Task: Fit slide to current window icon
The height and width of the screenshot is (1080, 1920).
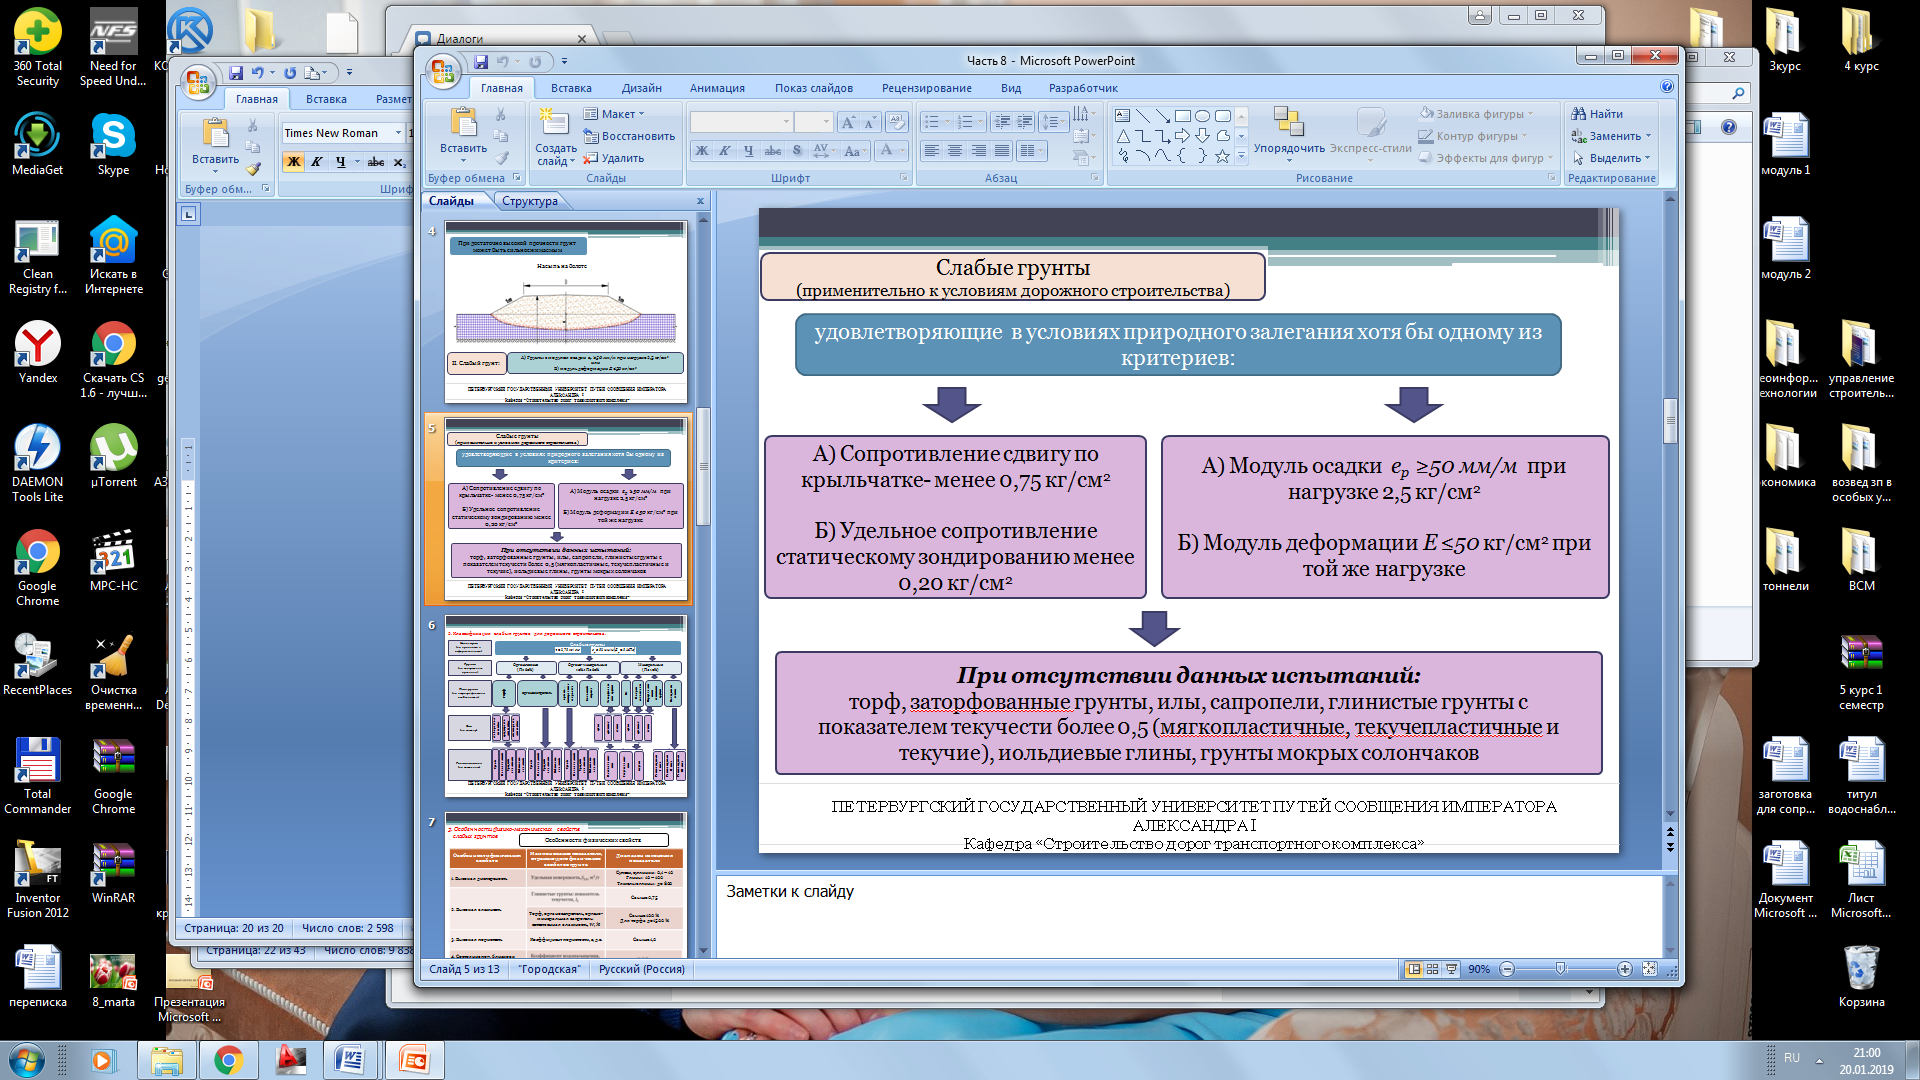Action: 1649,969
